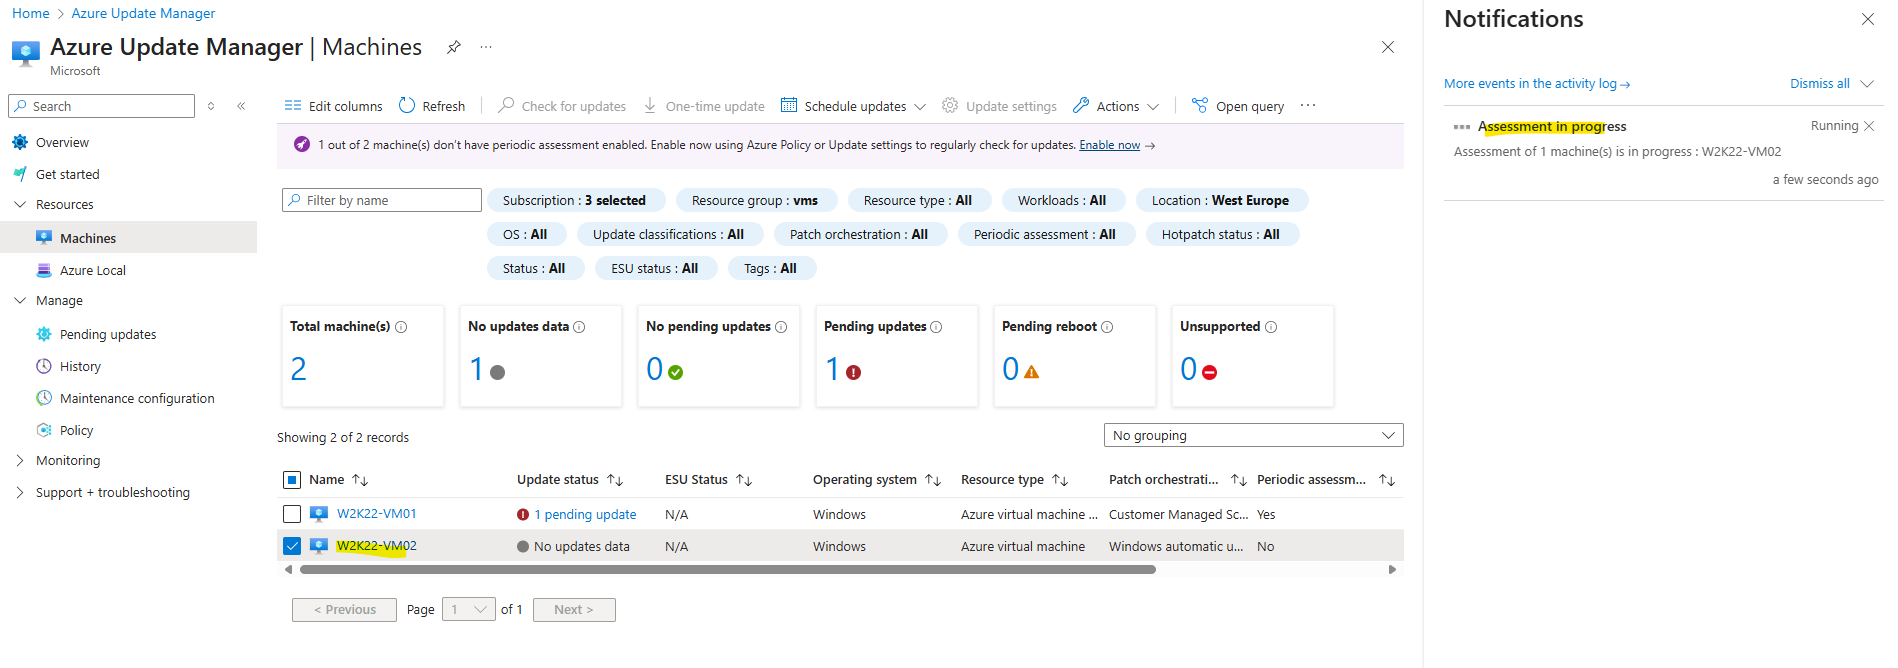Click the Total machines info icon
Screen dimensions: 1898x668
click(x=401, y=327)
